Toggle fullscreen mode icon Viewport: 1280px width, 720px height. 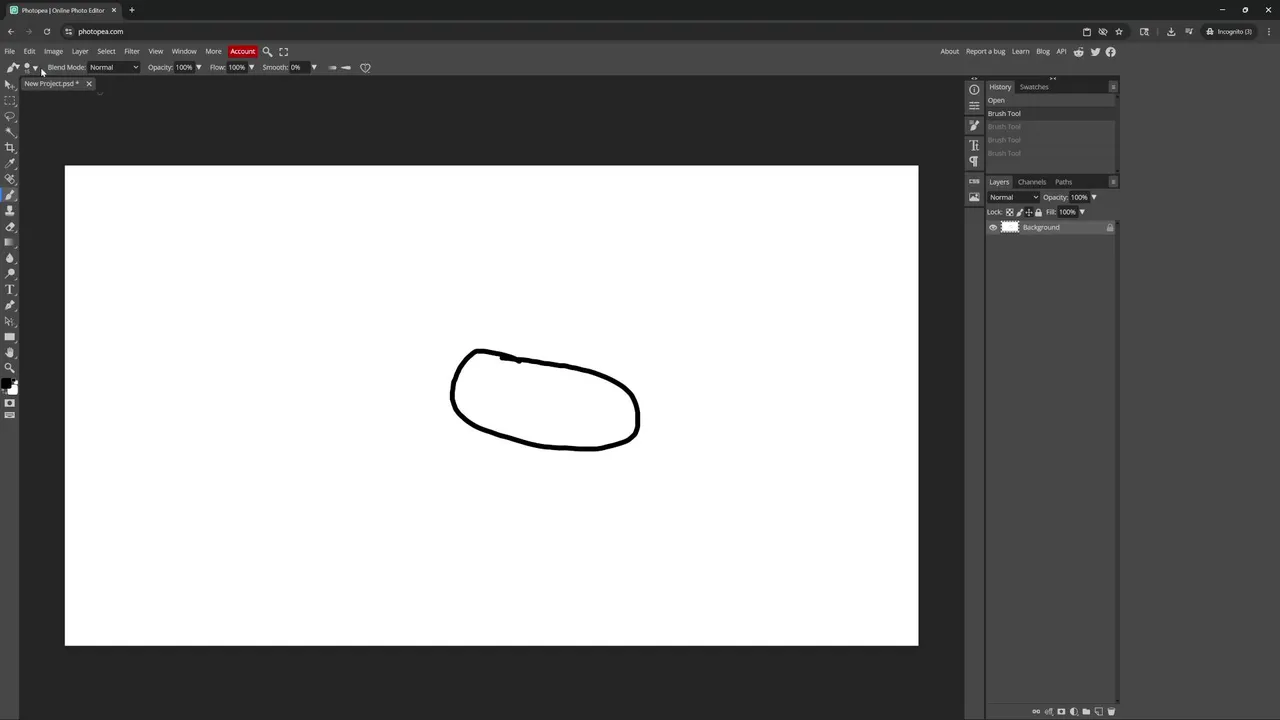click(284, 52)
